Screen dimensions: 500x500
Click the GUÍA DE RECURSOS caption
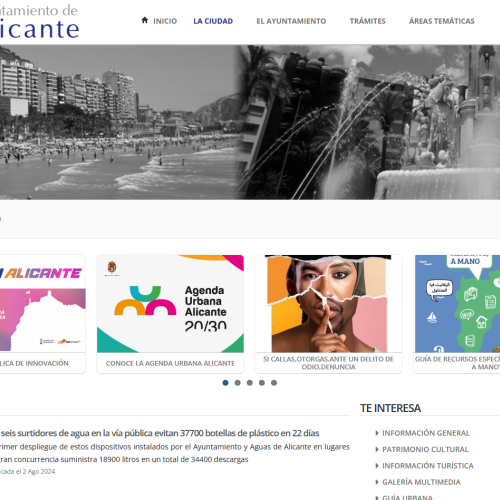[457, 363]
